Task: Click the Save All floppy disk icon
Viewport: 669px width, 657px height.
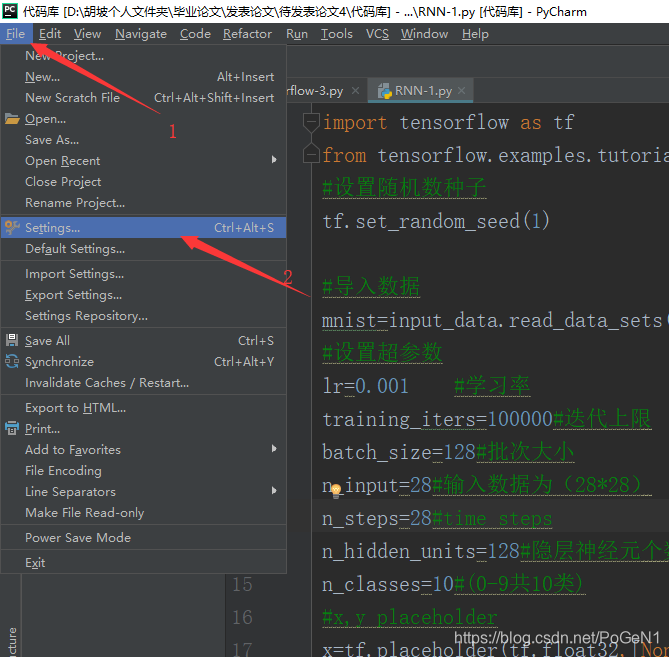Action: [12, 340]
